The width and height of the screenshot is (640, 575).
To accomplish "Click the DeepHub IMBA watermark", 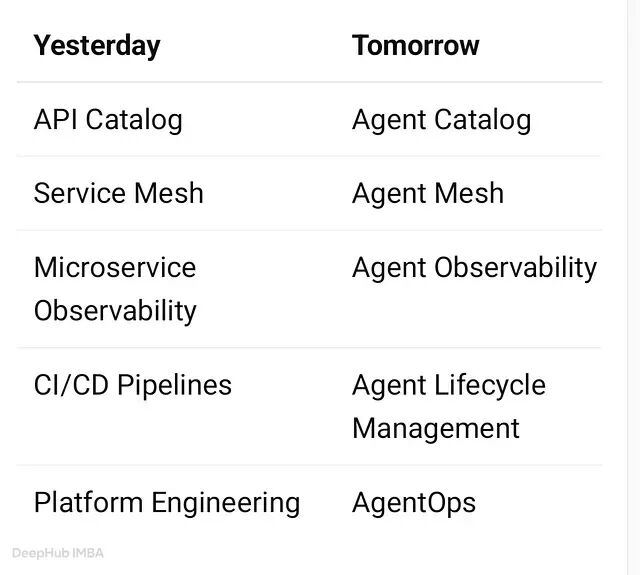I will [x=58, y=553].
